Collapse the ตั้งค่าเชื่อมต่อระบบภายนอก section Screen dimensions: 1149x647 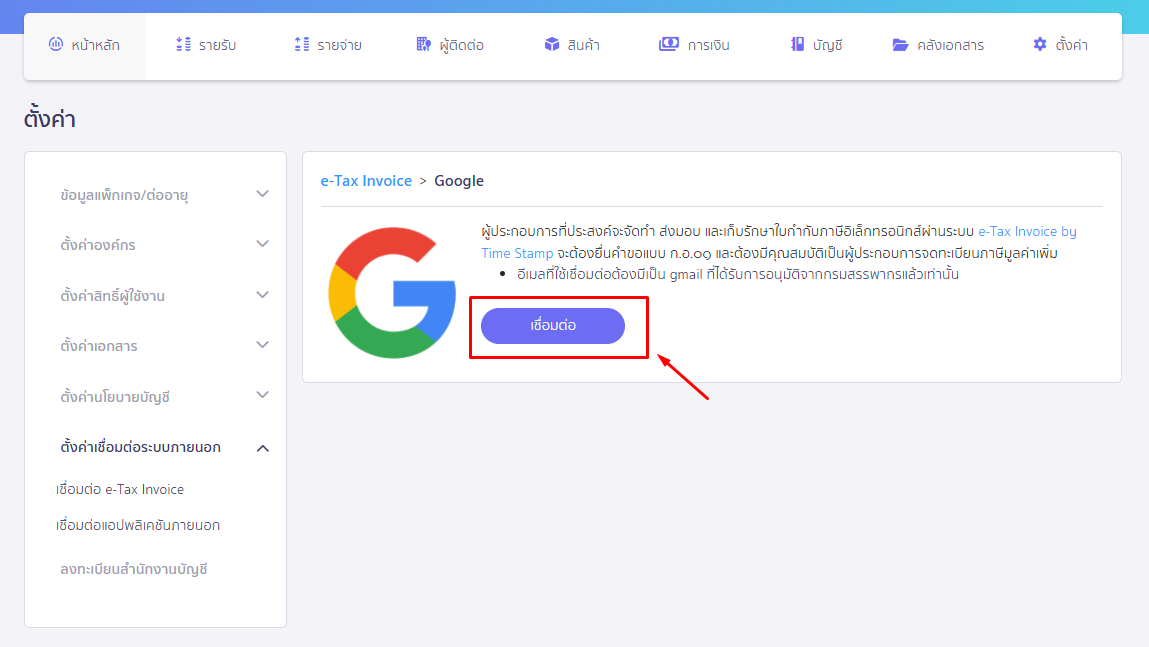click(x=155, y=447)
